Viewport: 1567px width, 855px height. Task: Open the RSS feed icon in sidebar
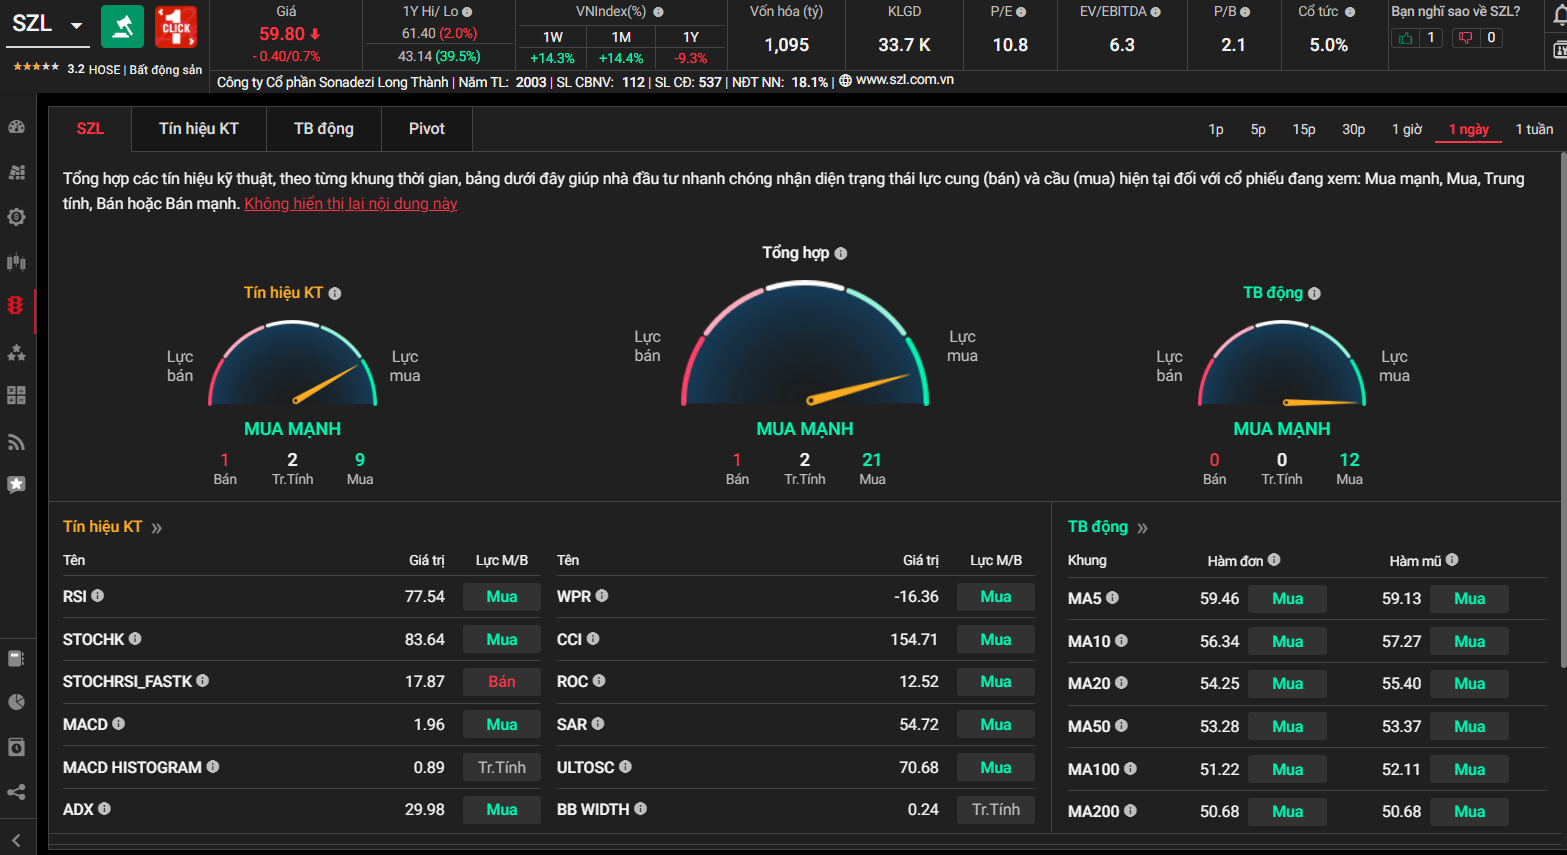tap(16, 442)
